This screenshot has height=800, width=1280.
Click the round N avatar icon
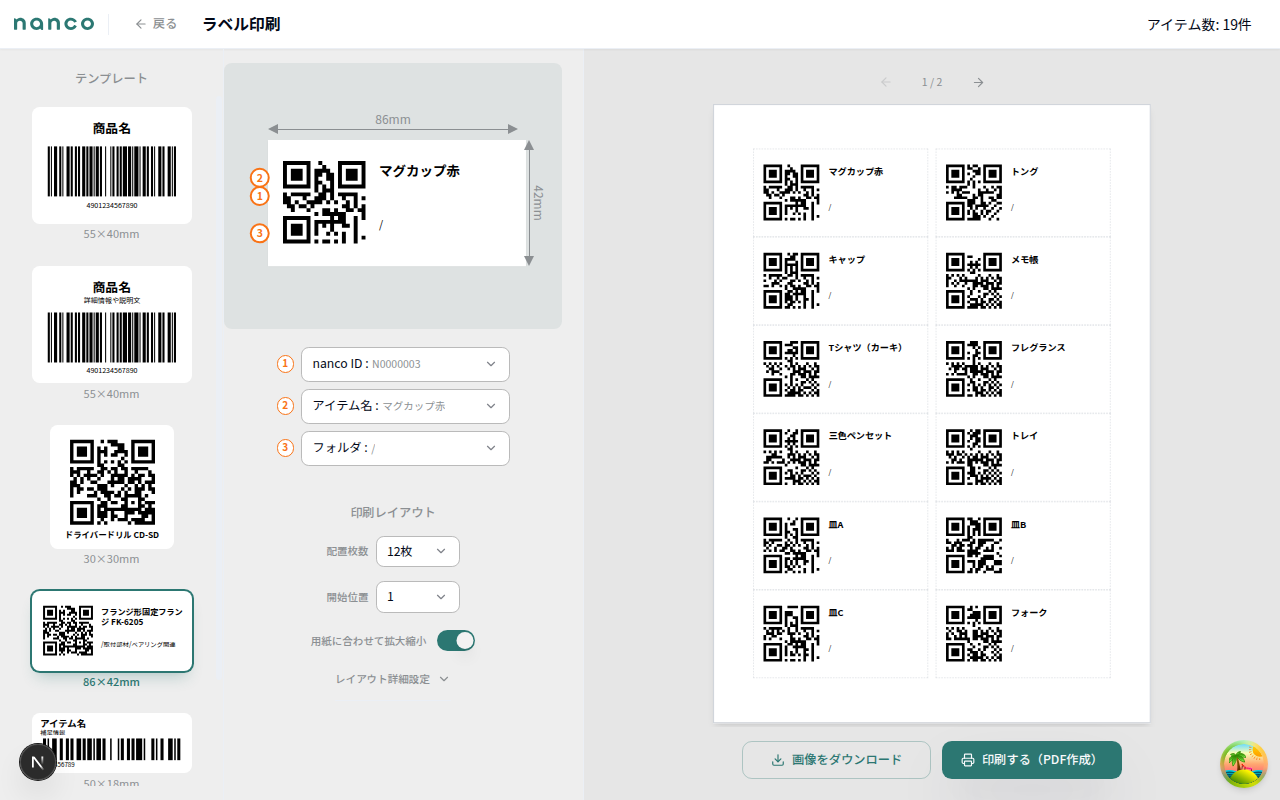click(x=38, y=762)
